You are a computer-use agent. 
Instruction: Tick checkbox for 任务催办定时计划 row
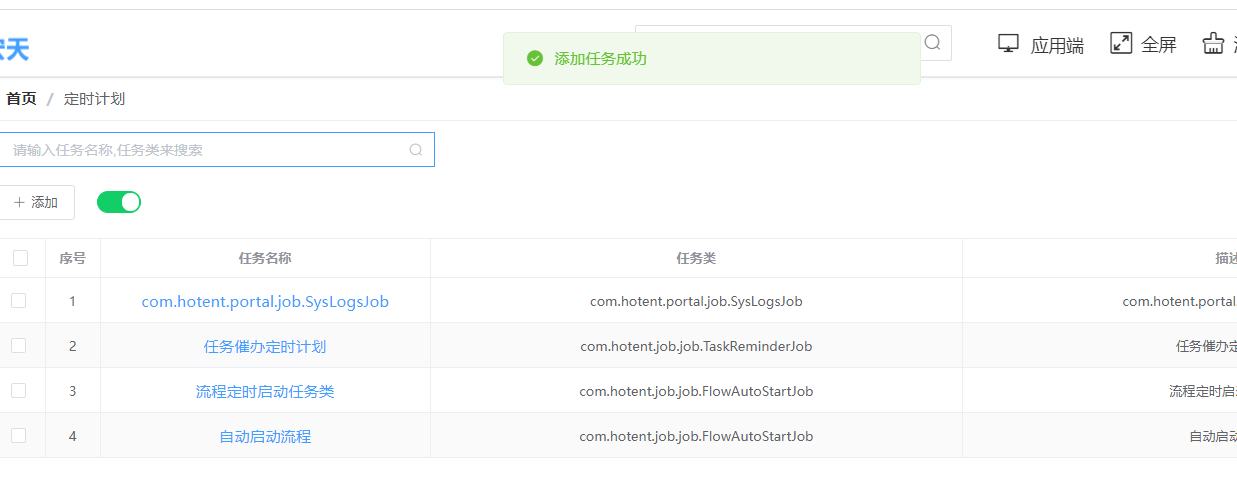coord(19,345)
